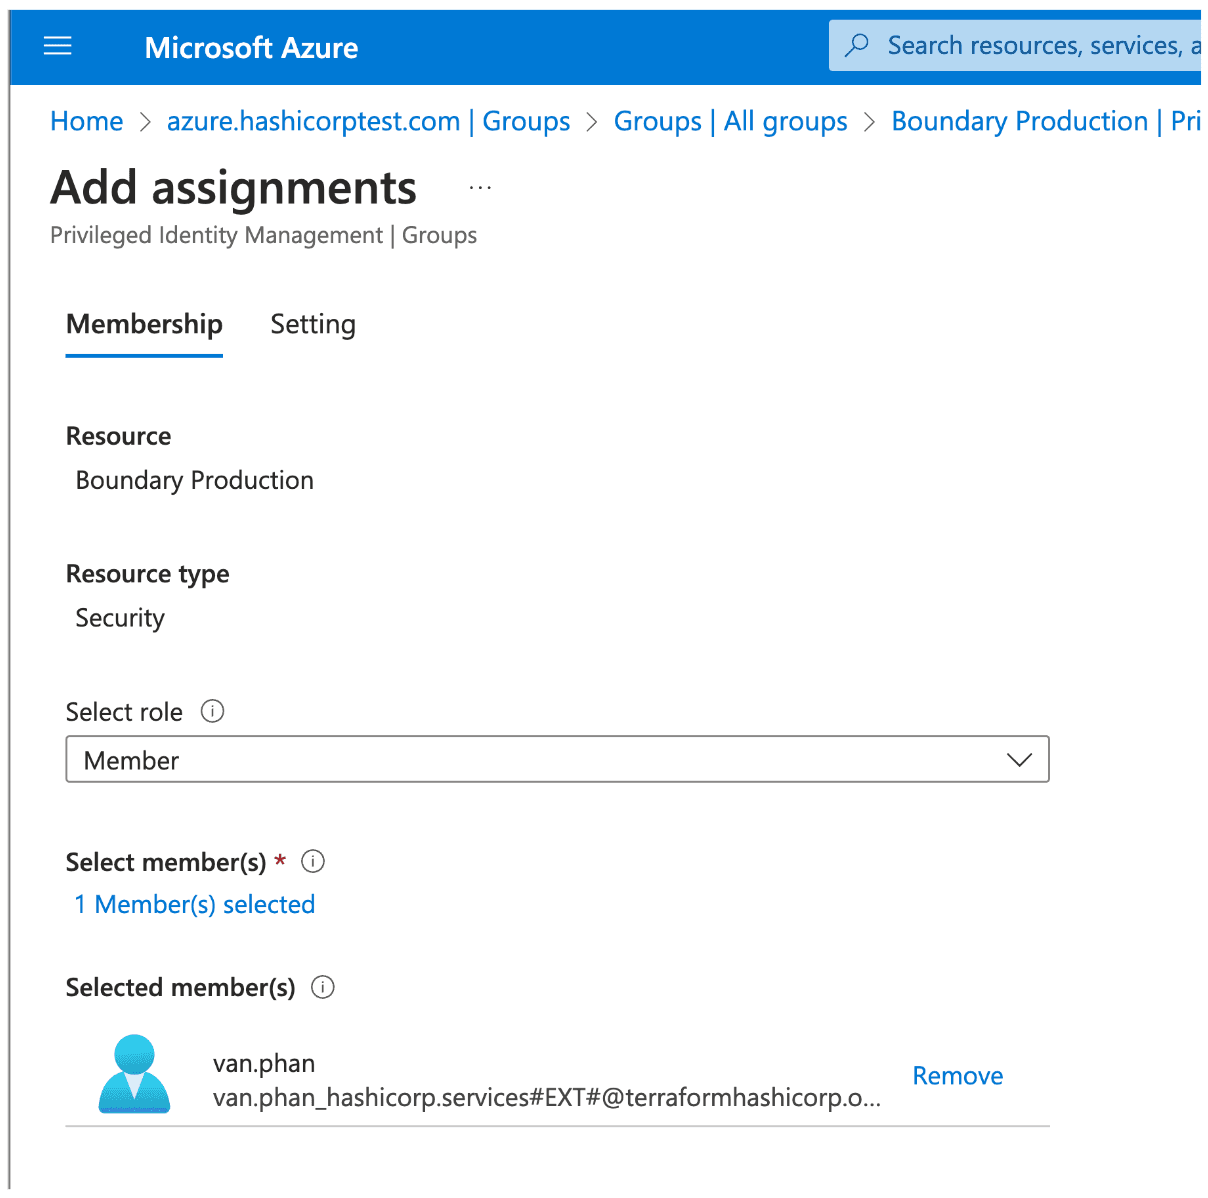Go to Home breadcrumb
The width and height of the screenshot is (1208, 1198).
pyautogui.click(x=87, y=121)
